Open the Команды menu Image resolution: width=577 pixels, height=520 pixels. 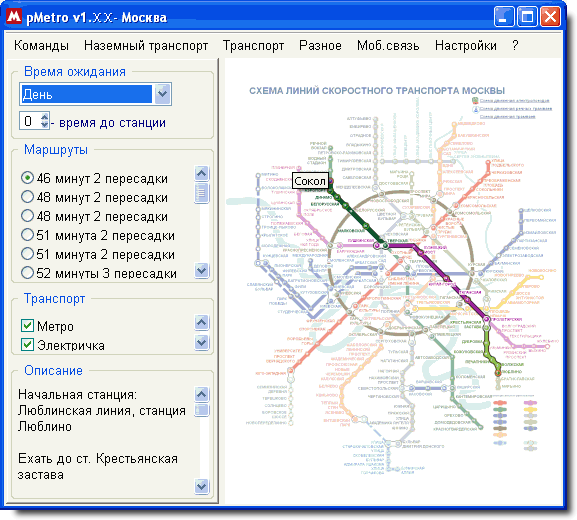41,46
